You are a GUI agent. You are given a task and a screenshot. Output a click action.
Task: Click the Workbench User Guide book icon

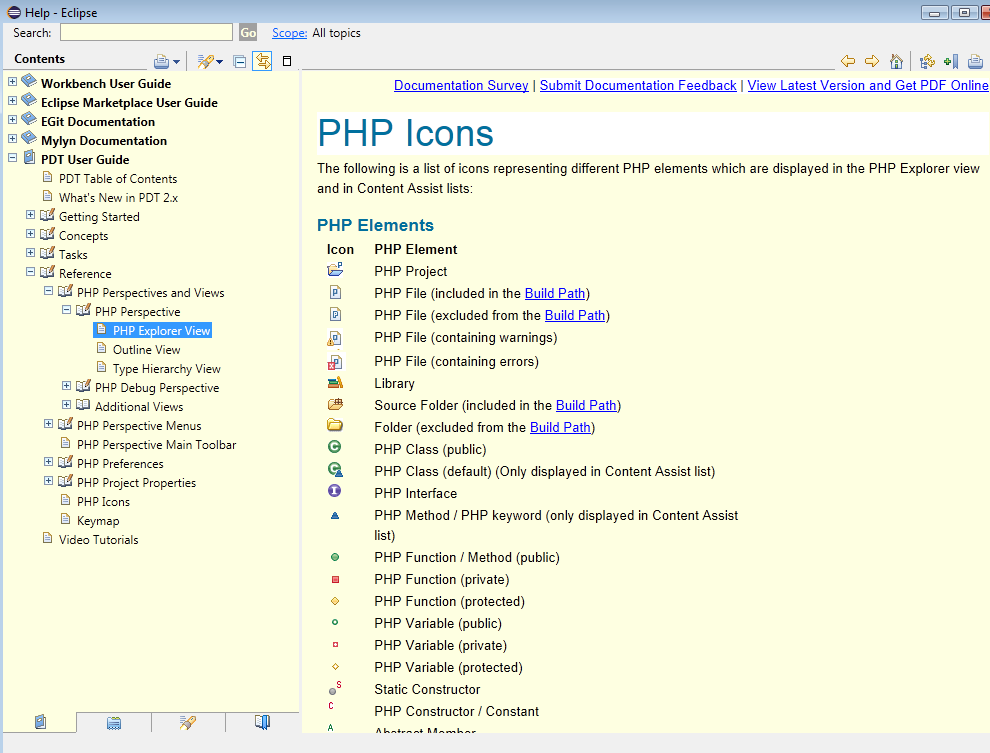[29, 81]
